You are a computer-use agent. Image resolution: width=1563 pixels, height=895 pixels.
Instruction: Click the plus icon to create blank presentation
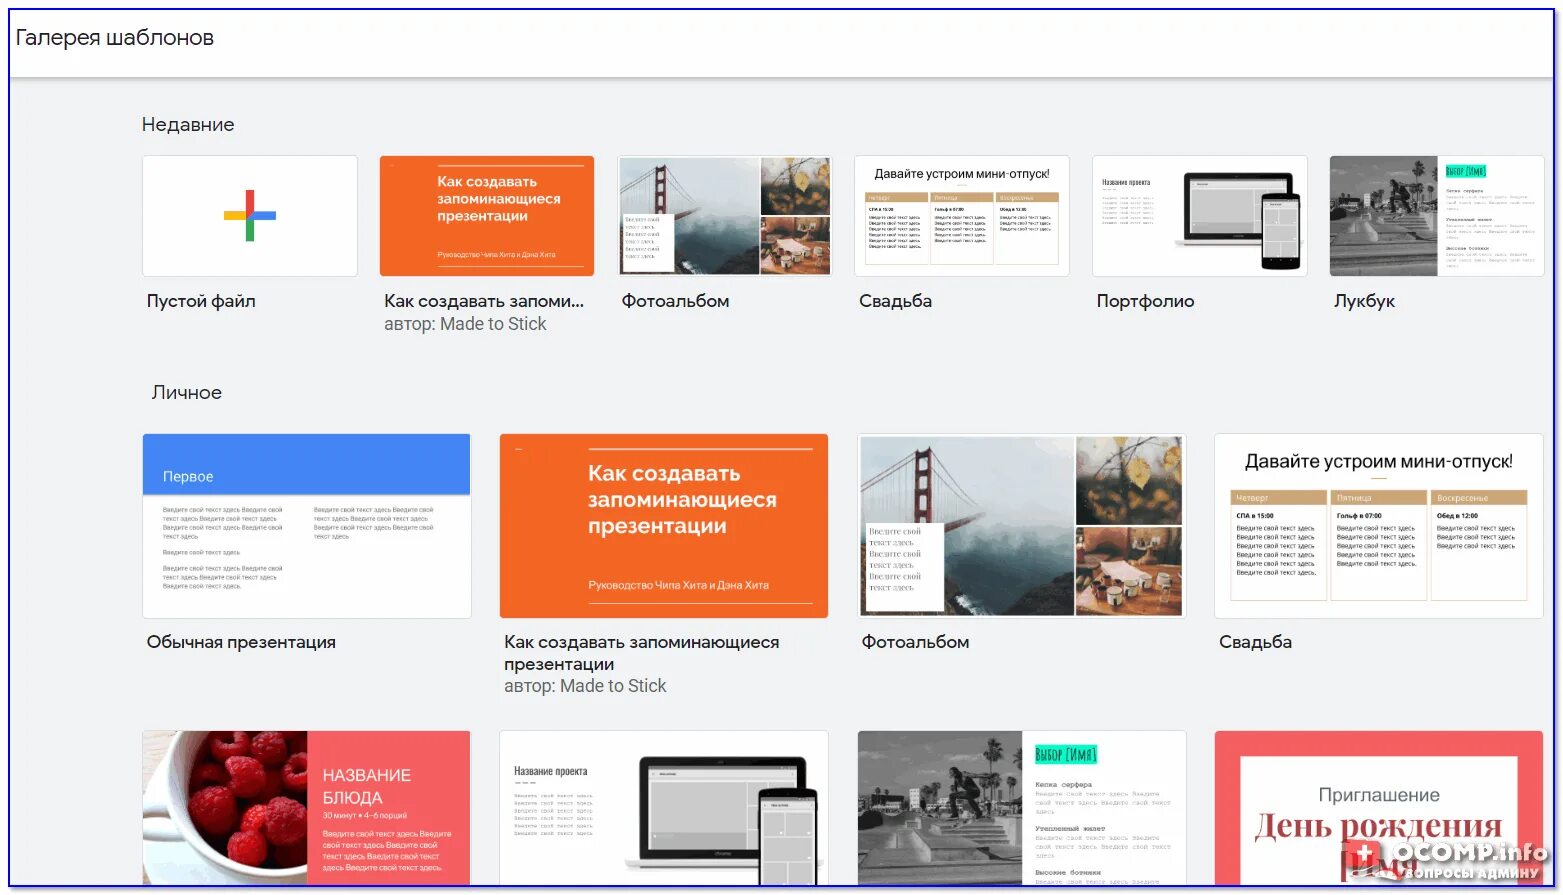pyautogui.click(x=249, y=215)
